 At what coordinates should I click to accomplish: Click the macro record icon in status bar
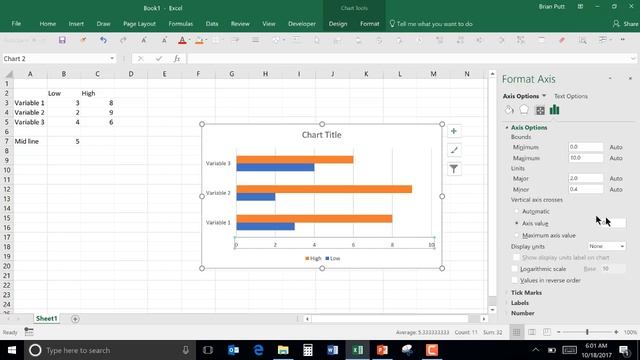click(29, 332)
